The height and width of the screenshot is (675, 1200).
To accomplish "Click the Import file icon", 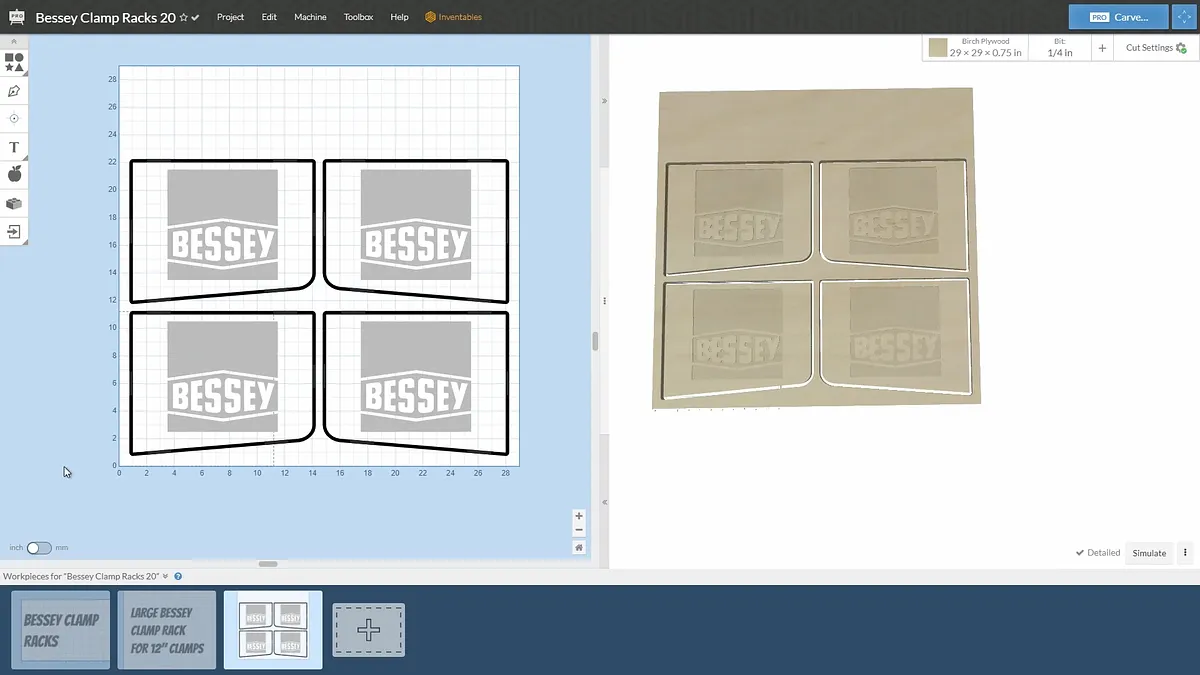I will pyautogui.click(x=14, y=231).
